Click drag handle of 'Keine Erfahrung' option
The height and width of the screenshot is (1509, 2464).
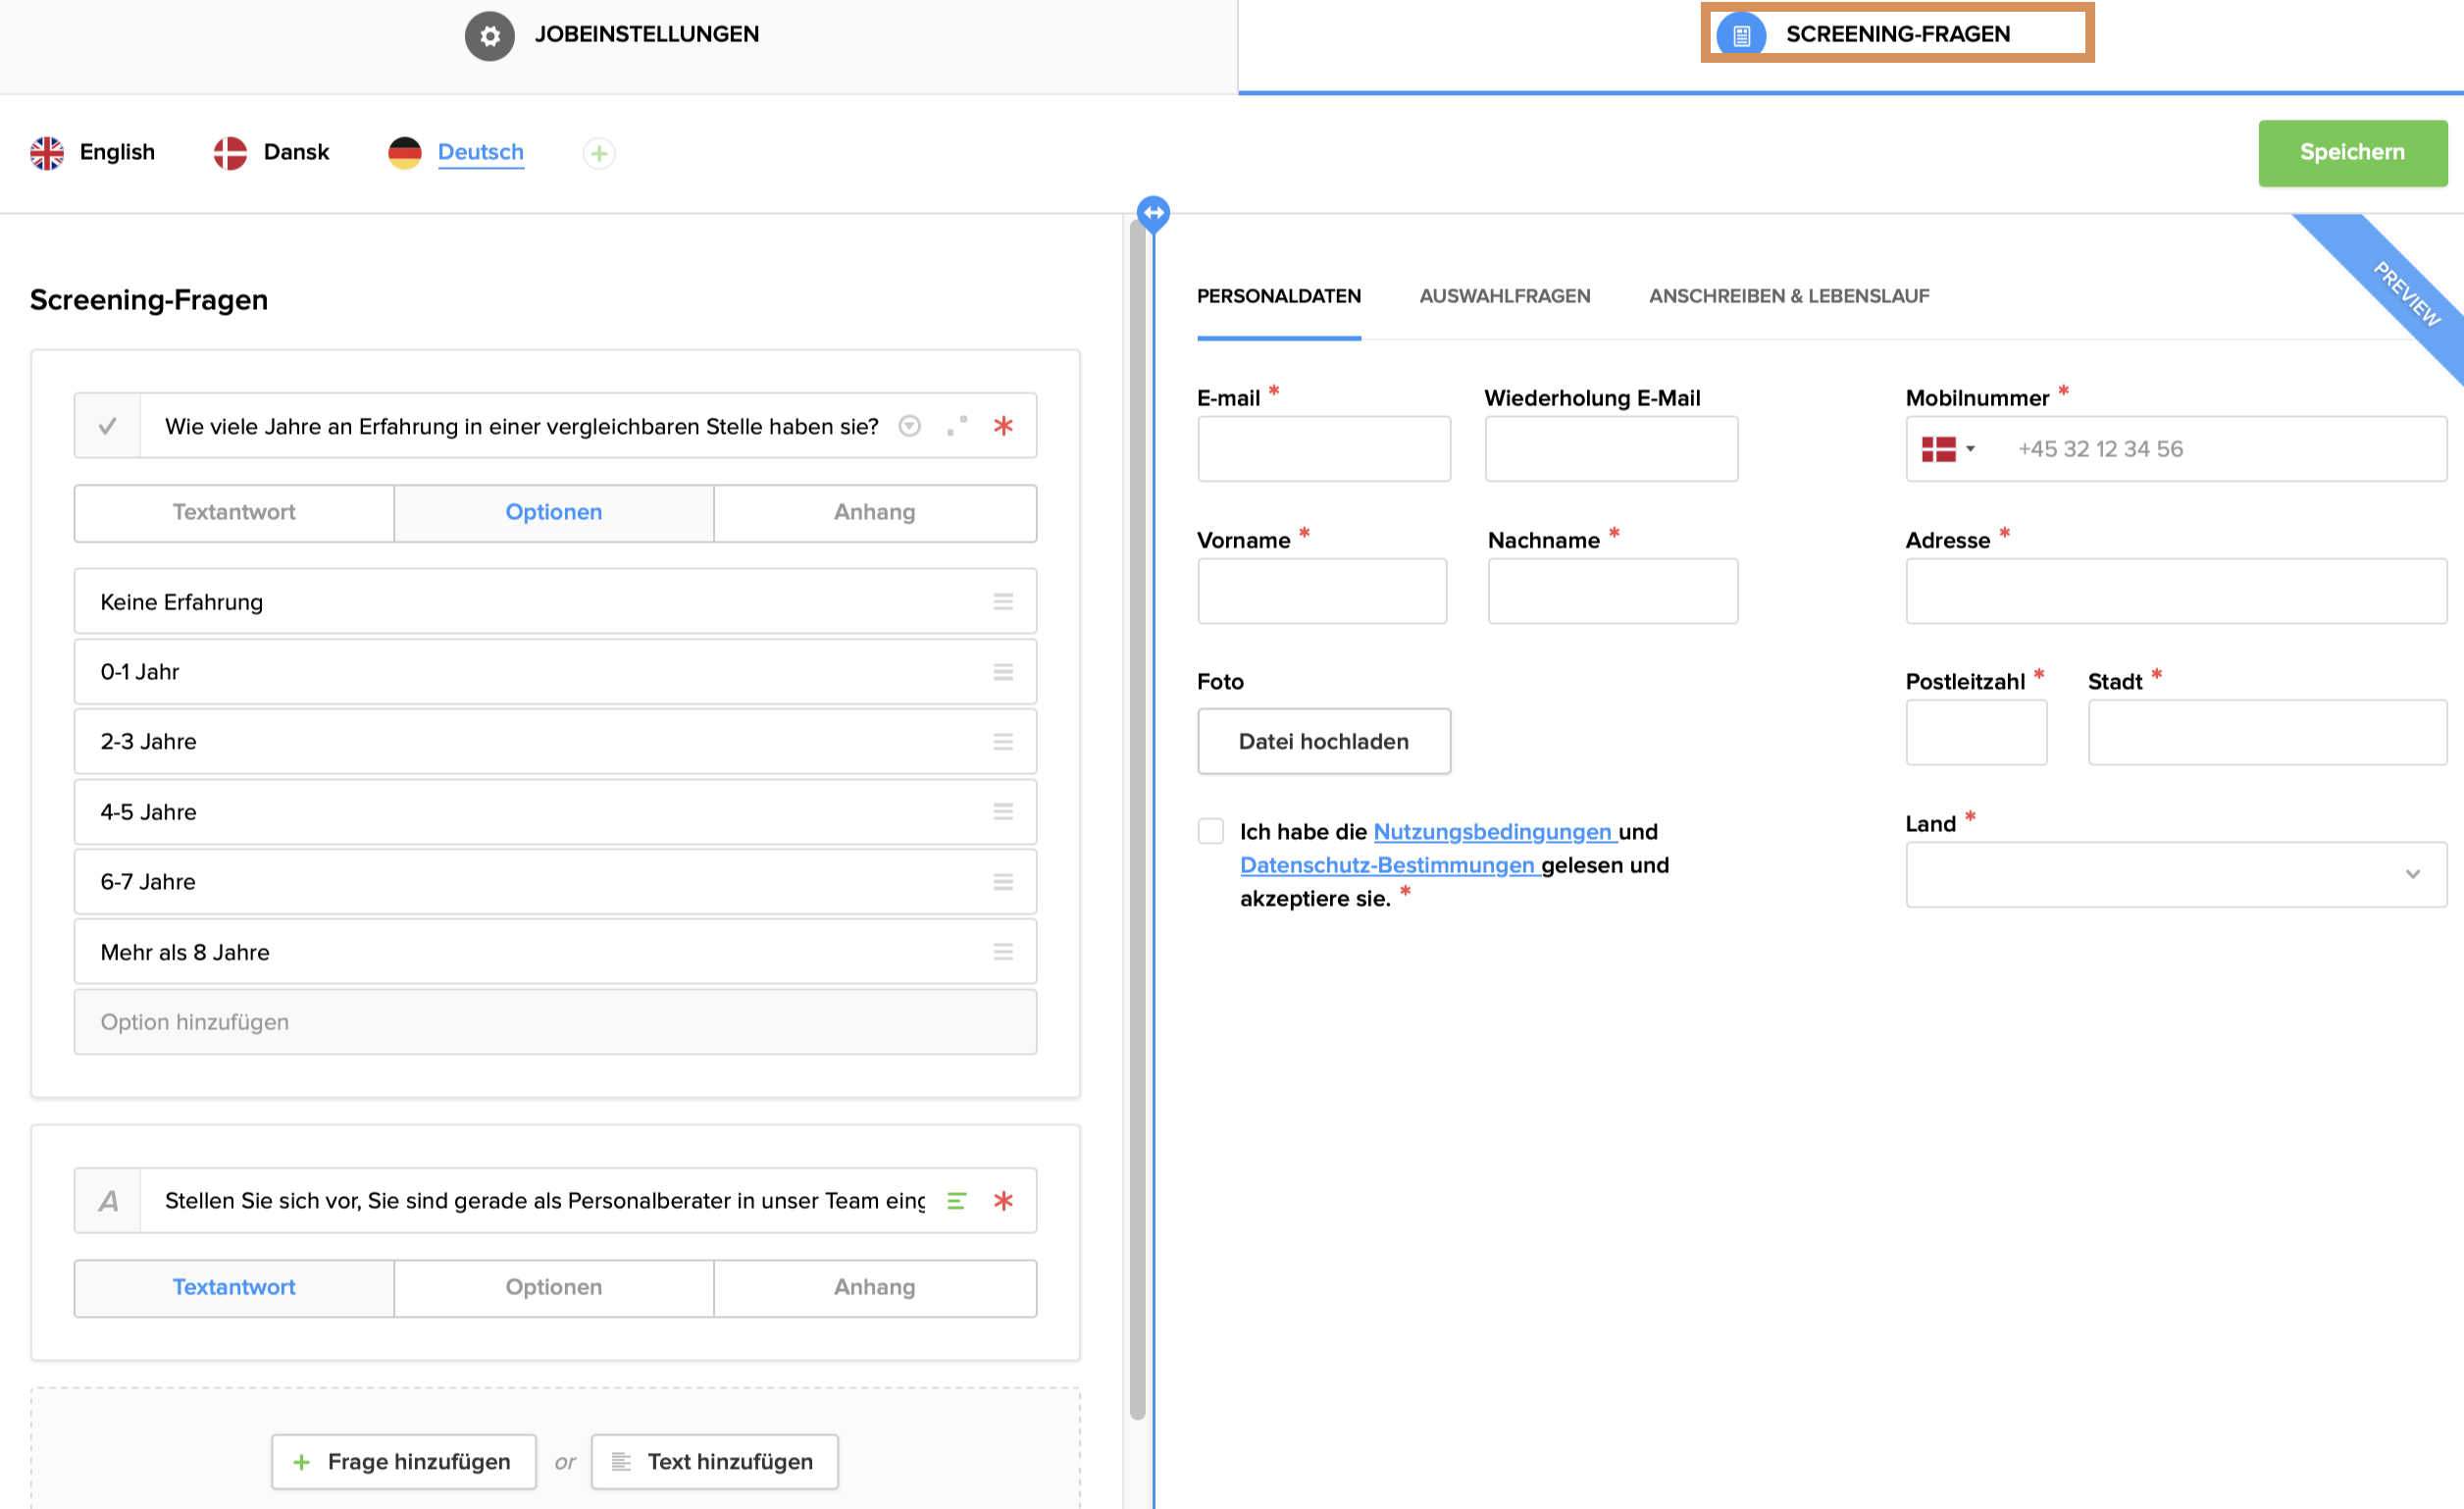click(x=1003, y=601)
